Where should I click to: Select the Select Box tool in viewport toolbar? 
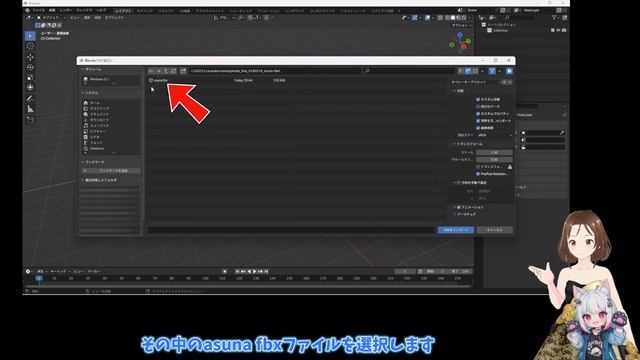pos(30,36)
